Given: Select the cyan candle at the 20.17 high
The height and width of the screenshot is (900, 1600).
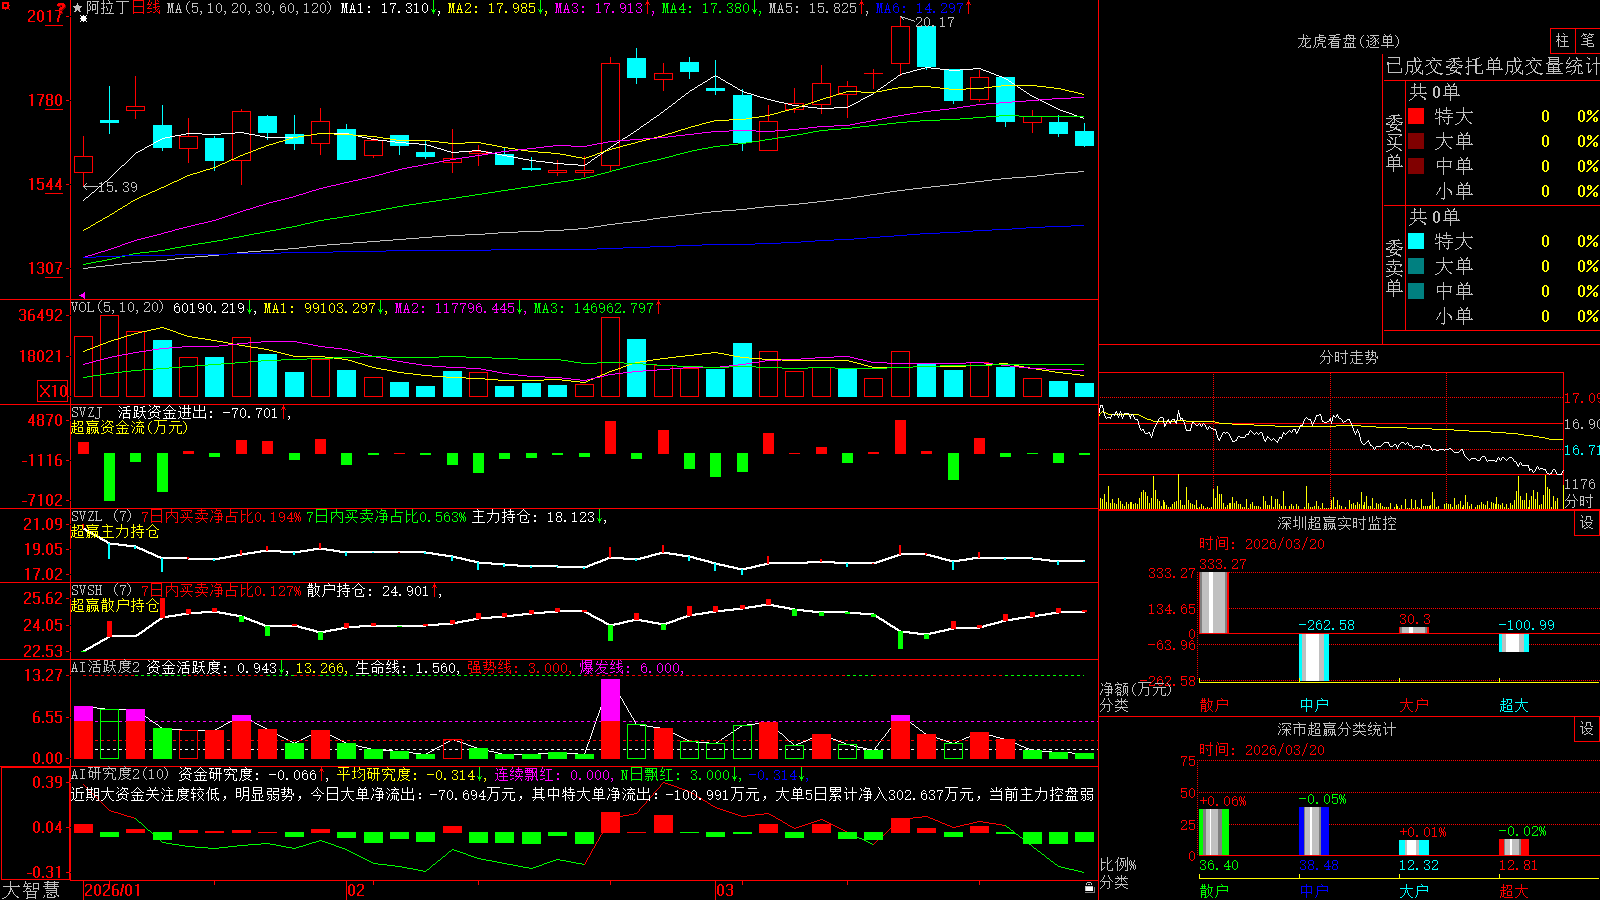Looking at the screenshot, I should (x=926, y=46).
